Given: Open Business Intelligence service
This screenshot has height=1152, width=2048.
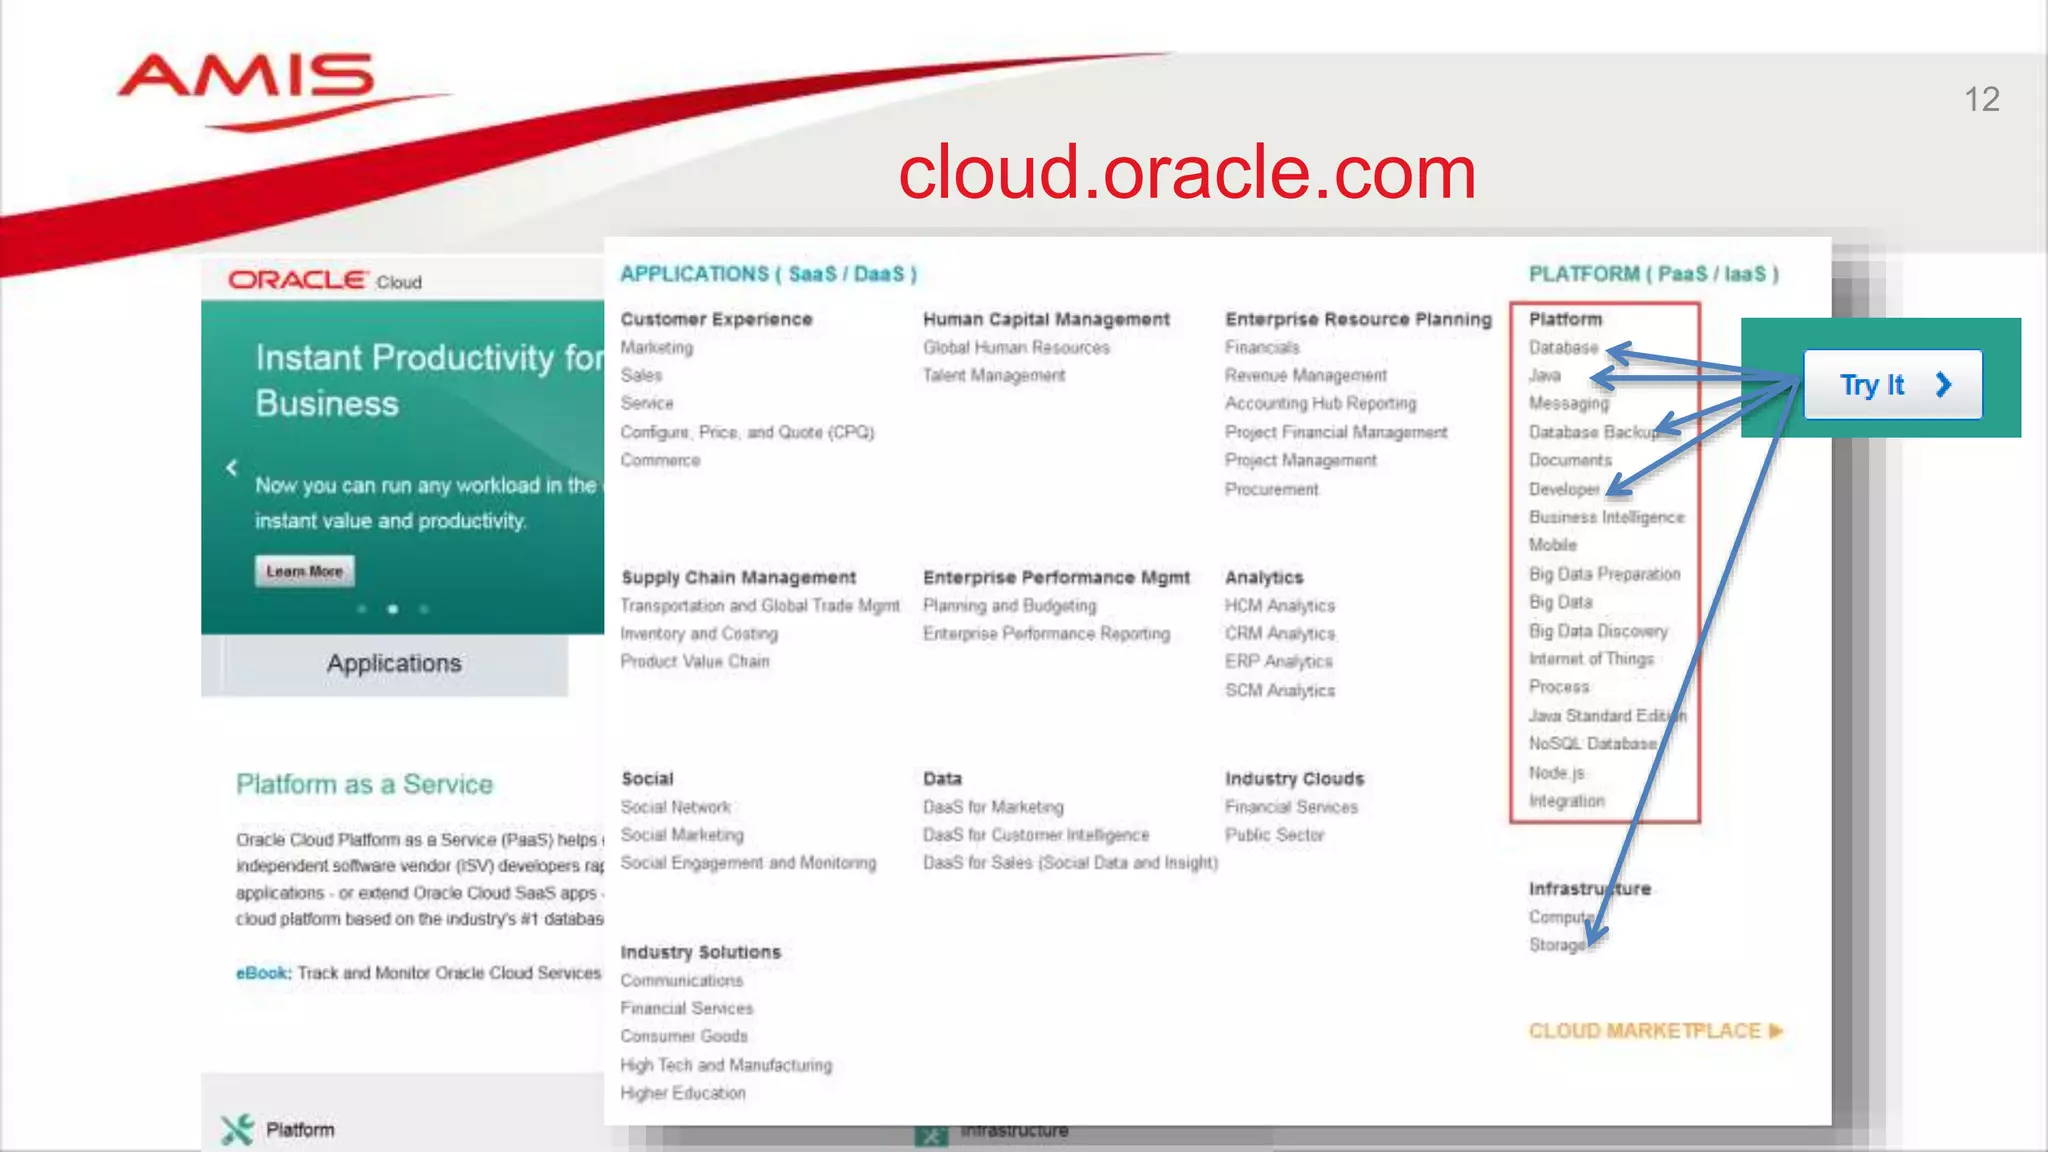Looking at the screenshot, I should point(1606,517).
